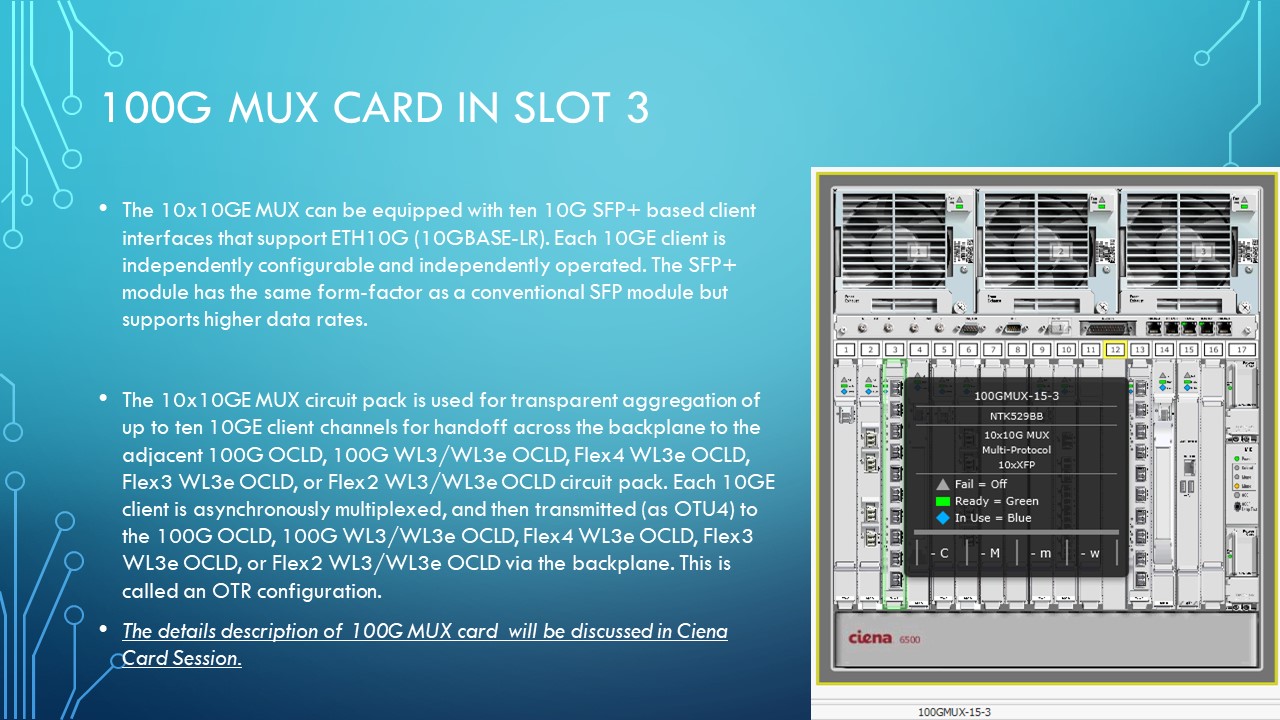Select slot number 9 label

pos(1042,349)
